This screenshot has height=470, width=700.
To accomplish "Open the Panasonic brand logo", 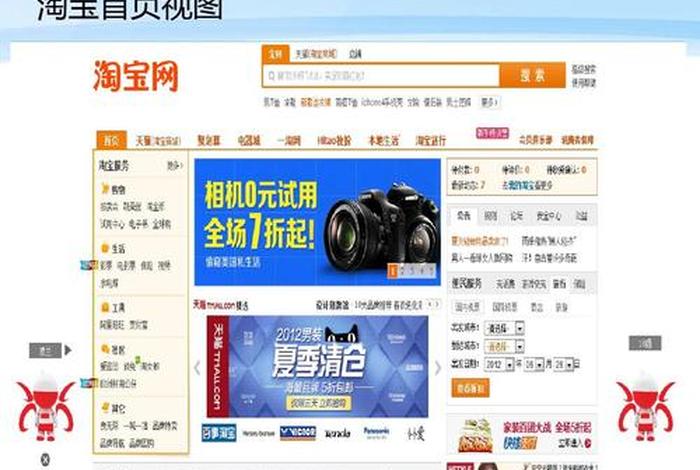I will (x=376, y=432).
